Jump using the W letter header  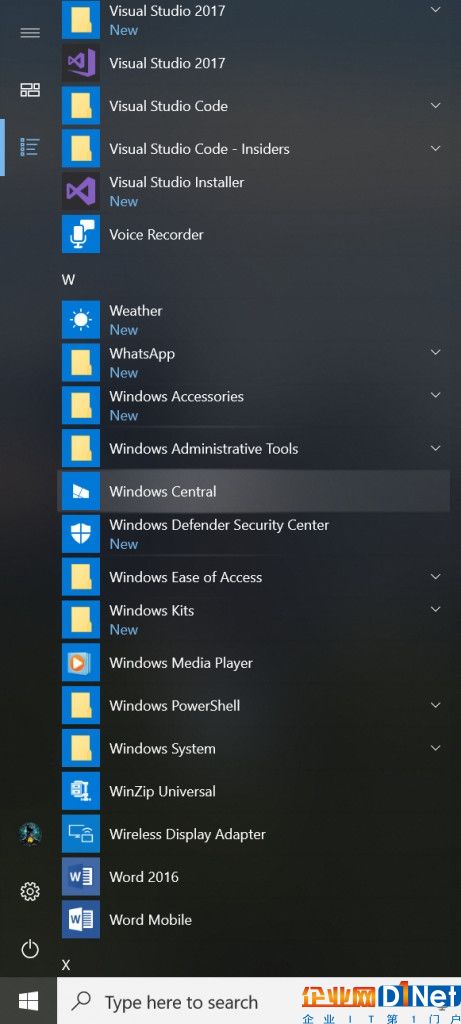(68, 280)
